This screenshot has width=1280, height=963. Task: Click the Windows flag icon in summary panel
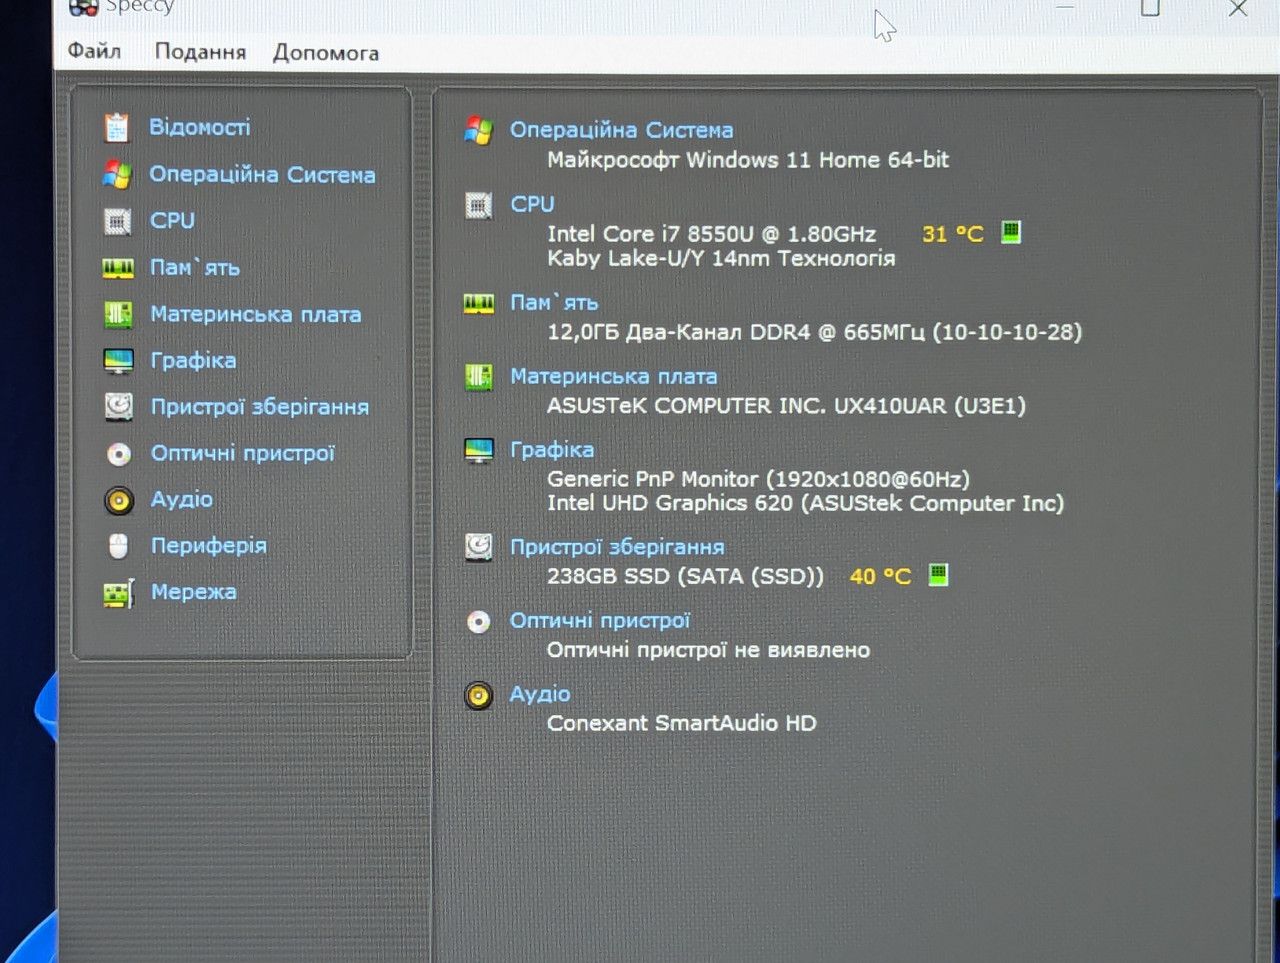tap(479, 130)
